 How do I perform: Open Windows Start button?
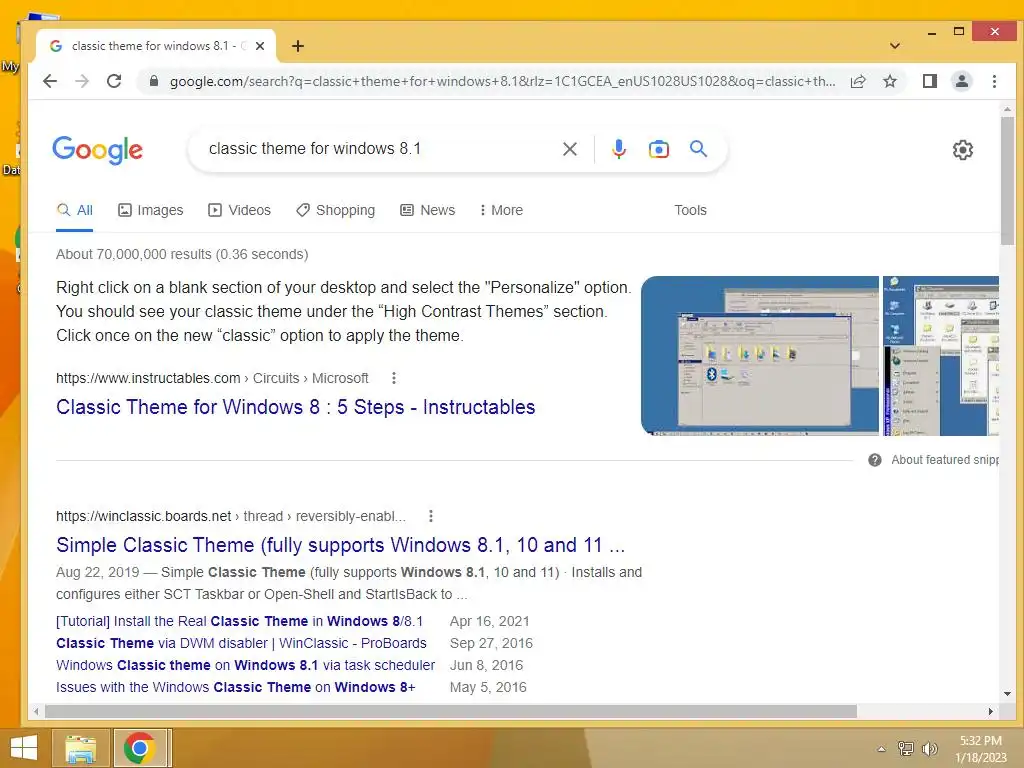24,748
